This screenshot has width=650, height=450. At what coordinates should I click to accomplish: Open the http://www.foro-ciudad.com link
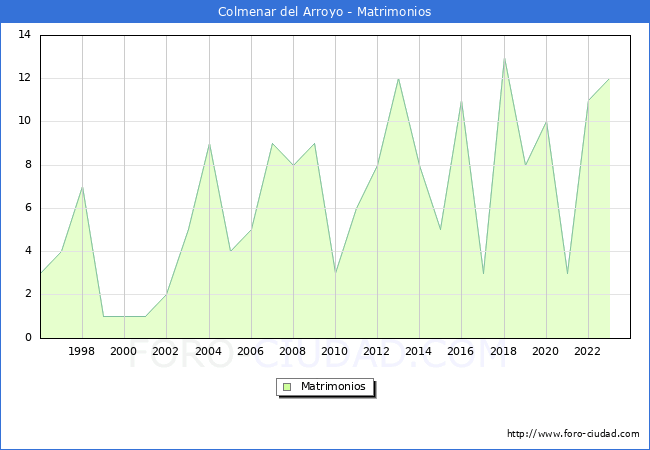click(x=573, y=434)
